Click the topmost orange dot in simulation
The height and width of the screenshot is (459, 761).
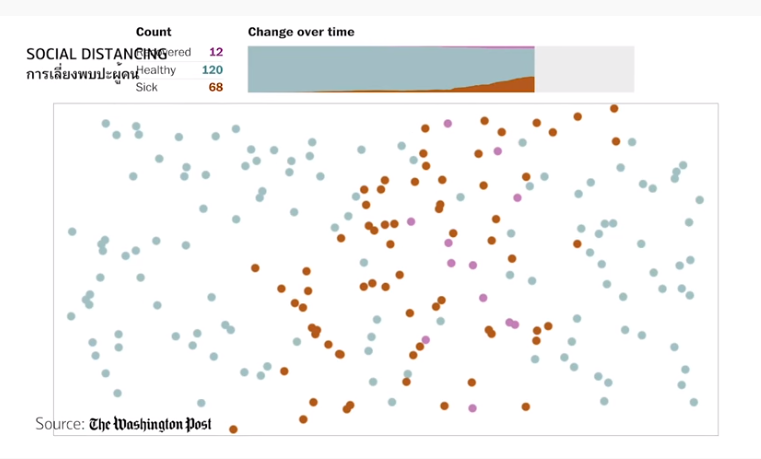coord(614,108)
